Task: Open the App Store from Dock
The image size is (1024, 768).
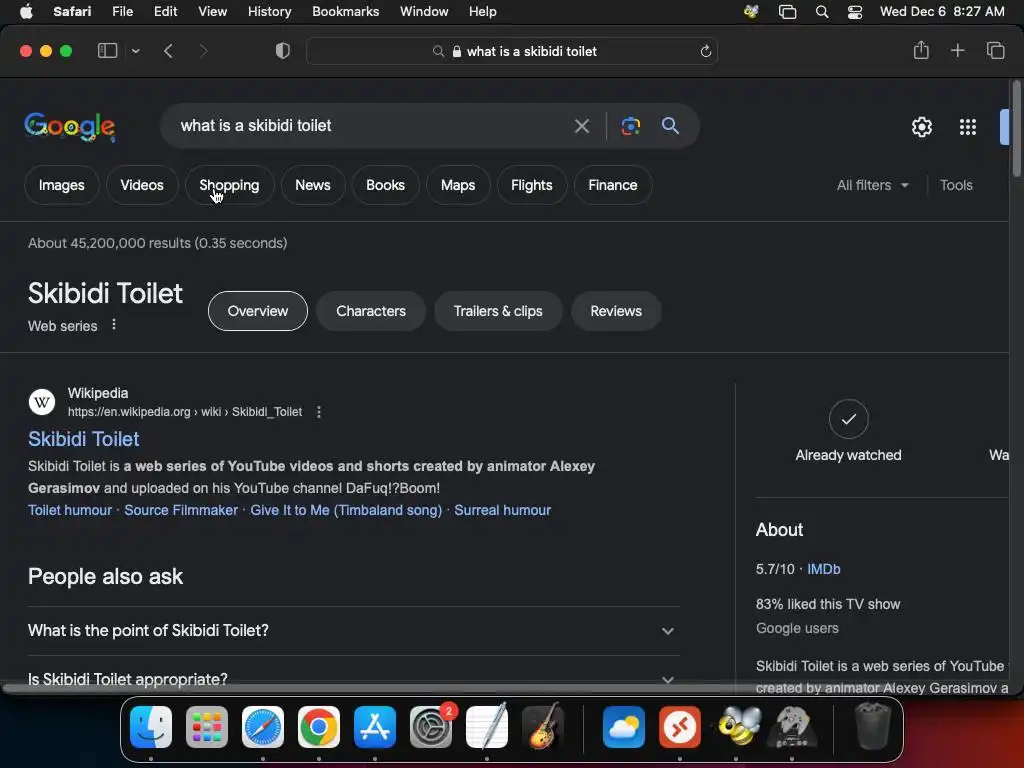Action: [x=375, y=726]
